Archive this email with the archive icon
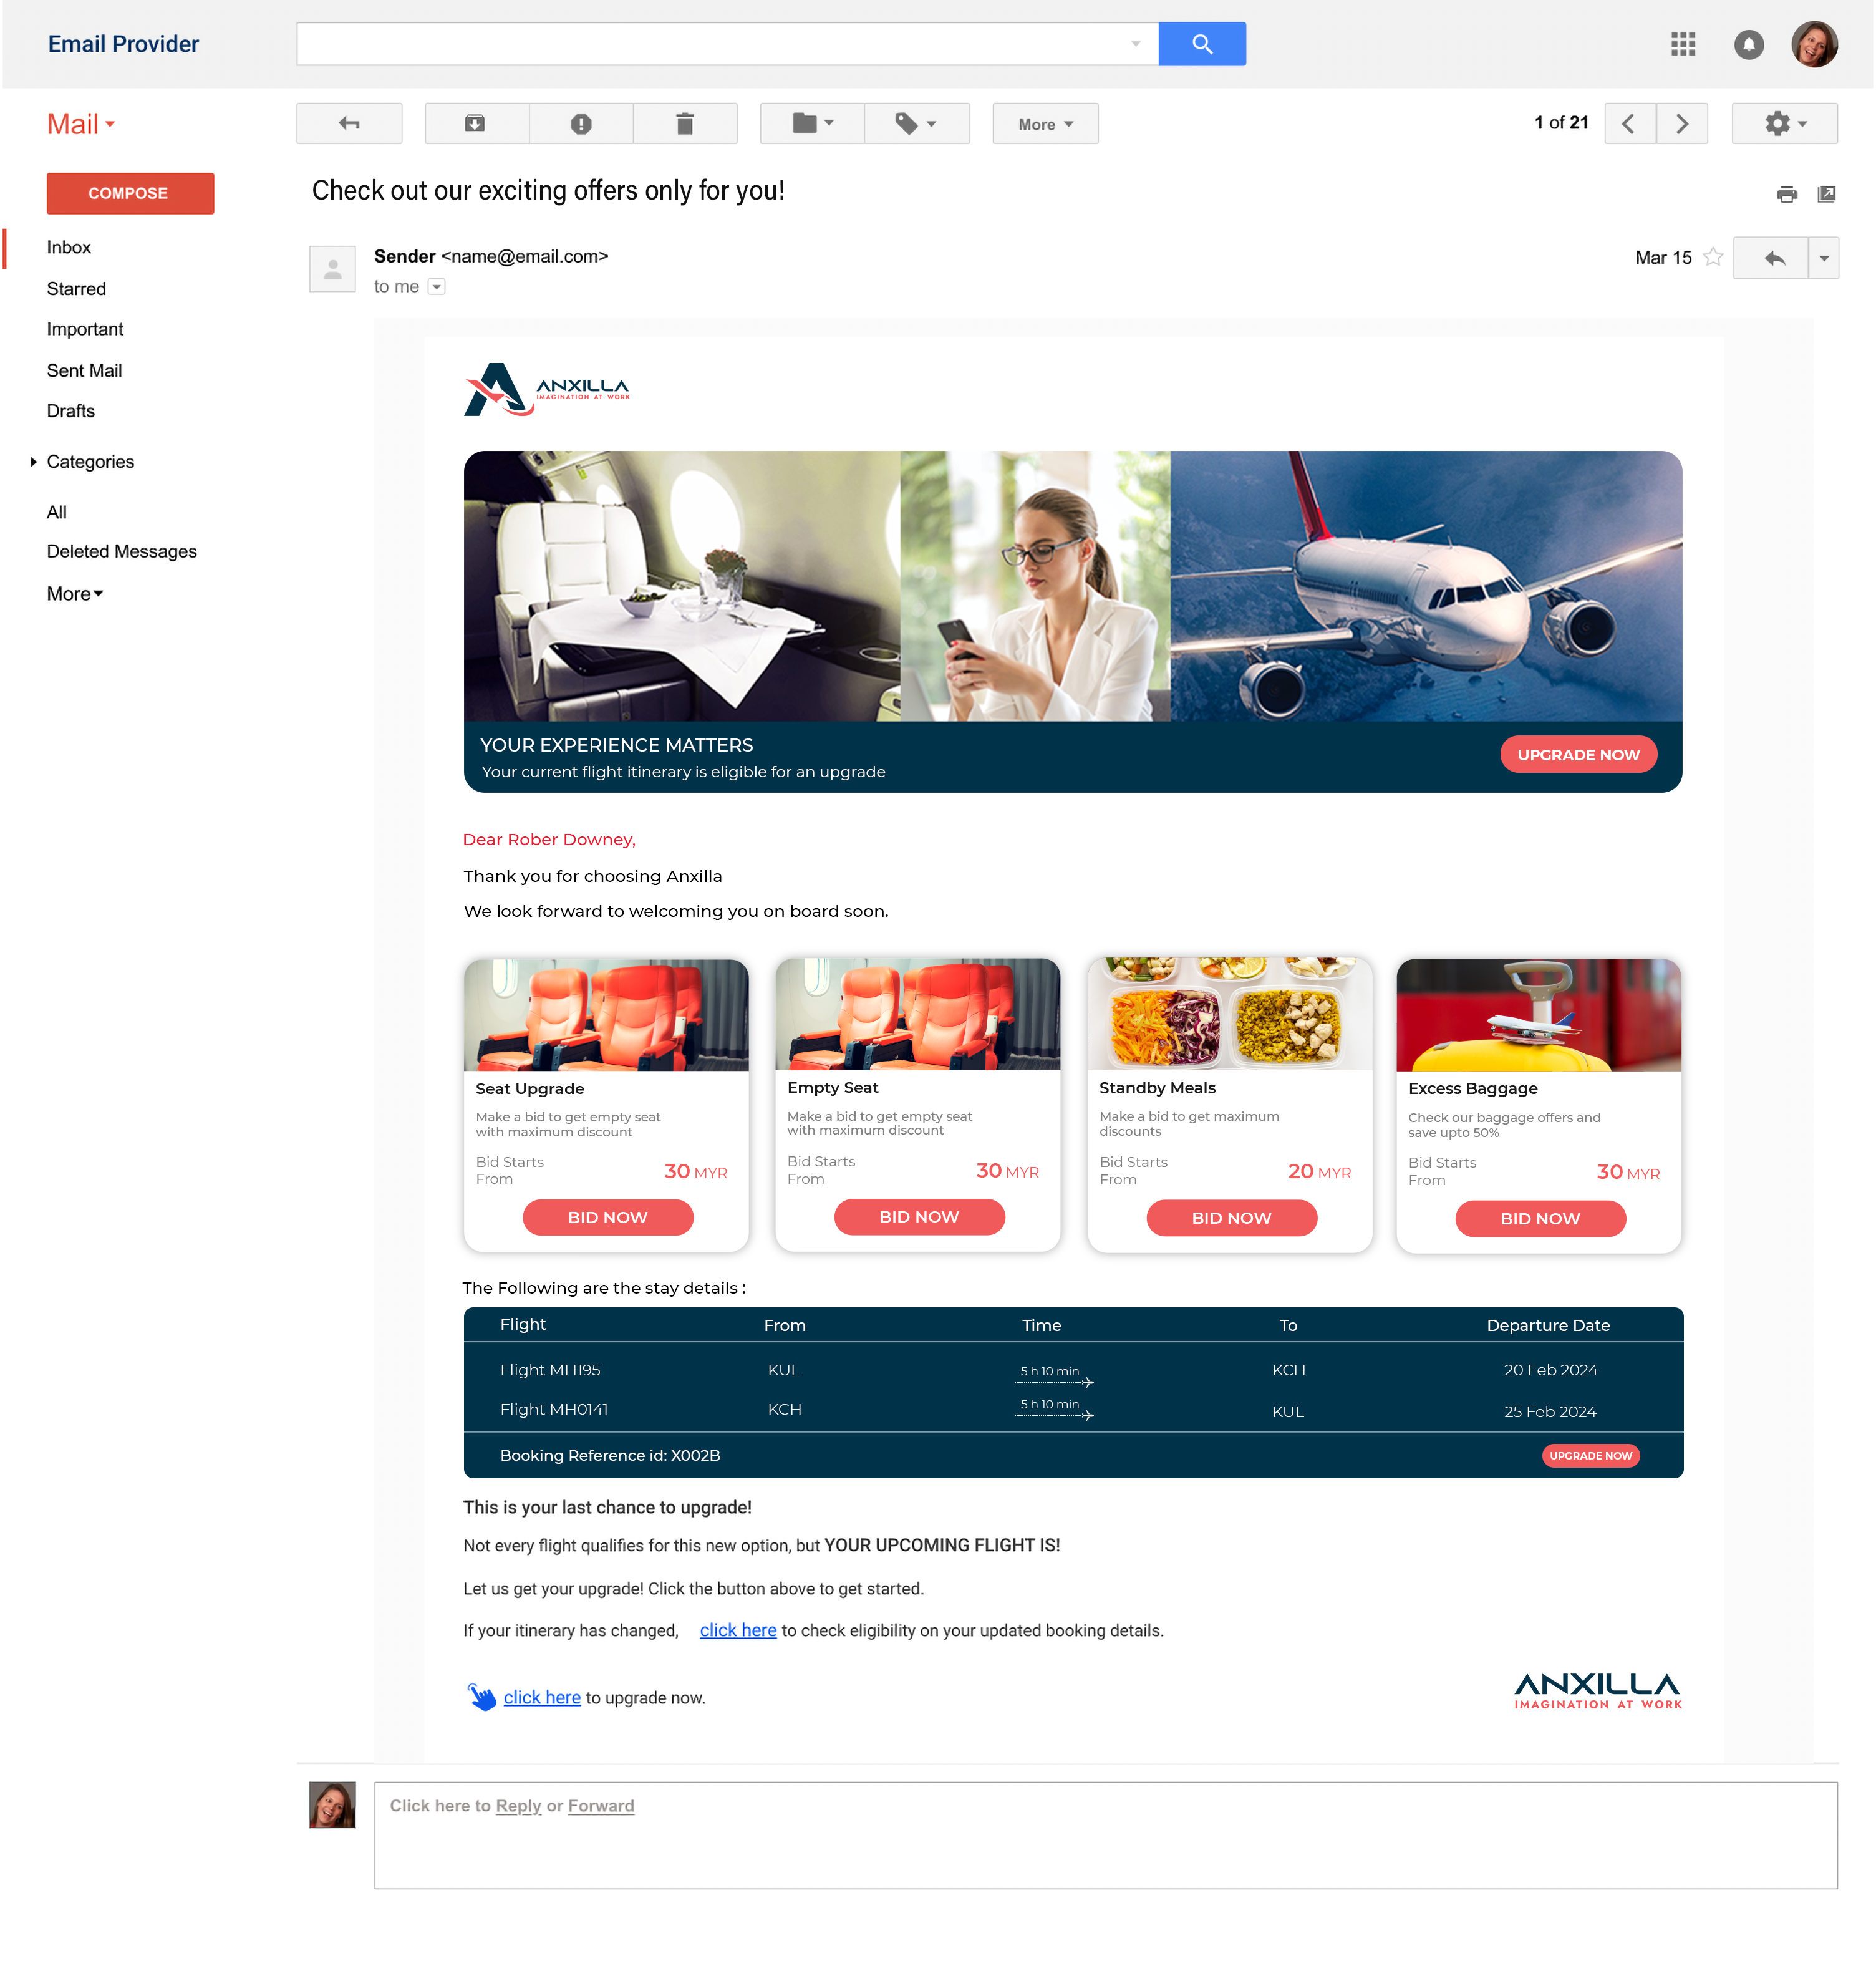 click(476, 123)
